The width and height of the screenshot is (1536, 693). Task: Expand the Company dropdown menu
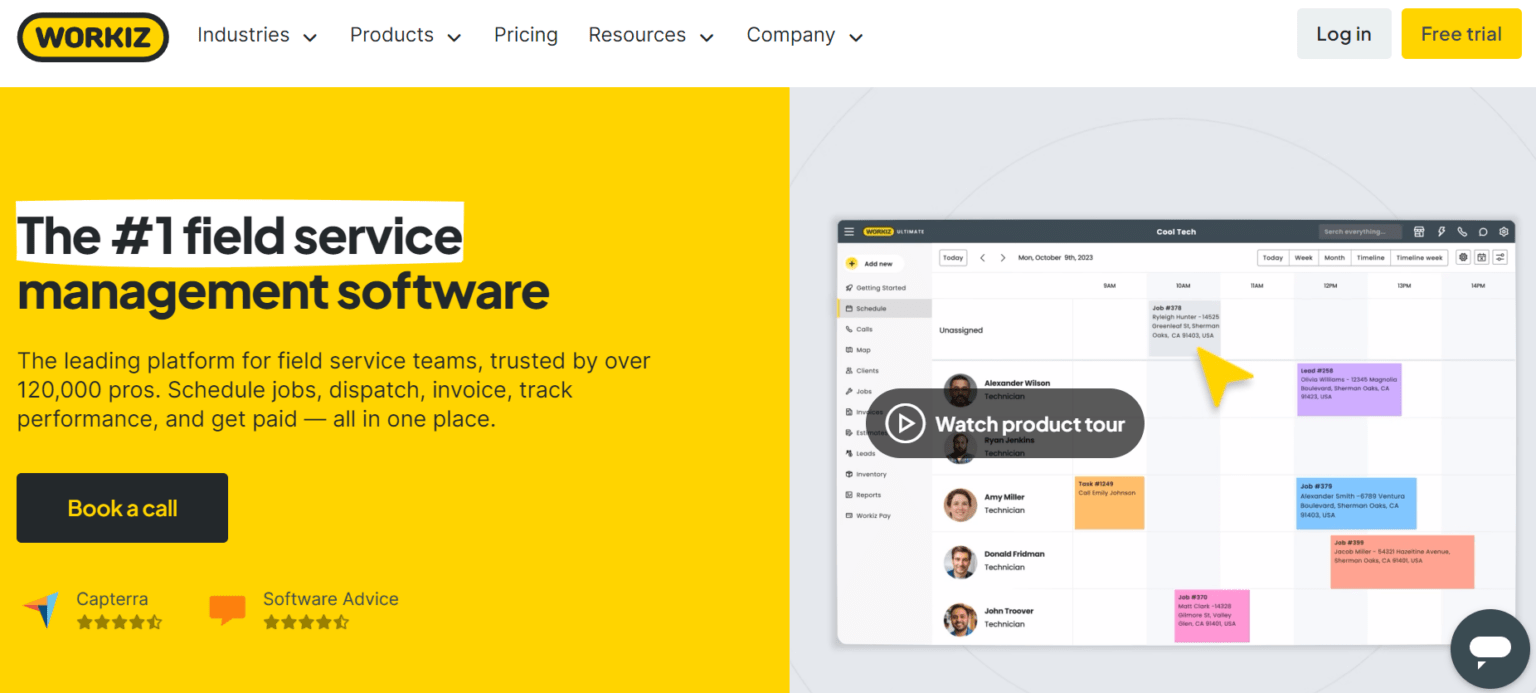804,35
